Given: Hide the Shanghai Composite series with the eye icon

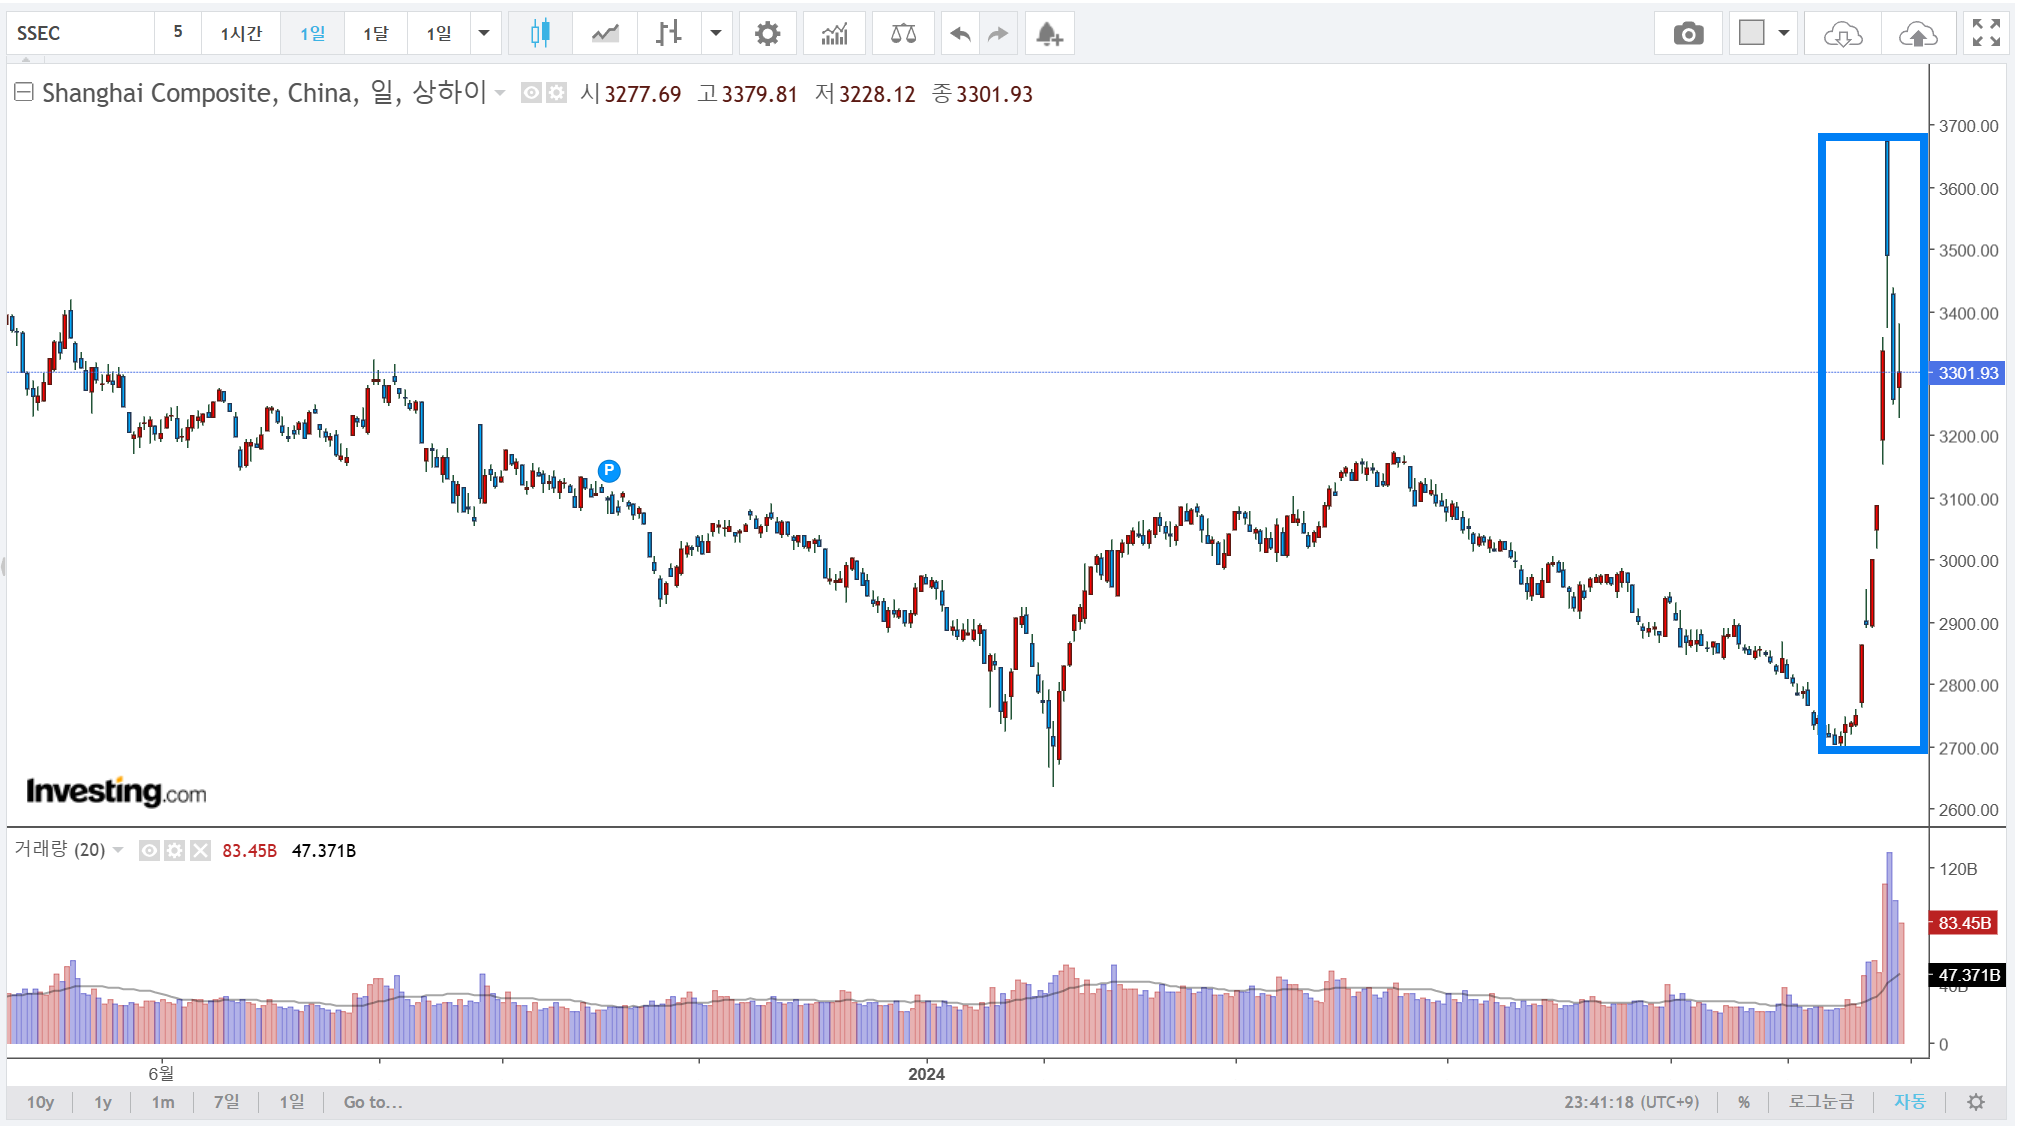Looking at the screenshot, I should 531,93.
